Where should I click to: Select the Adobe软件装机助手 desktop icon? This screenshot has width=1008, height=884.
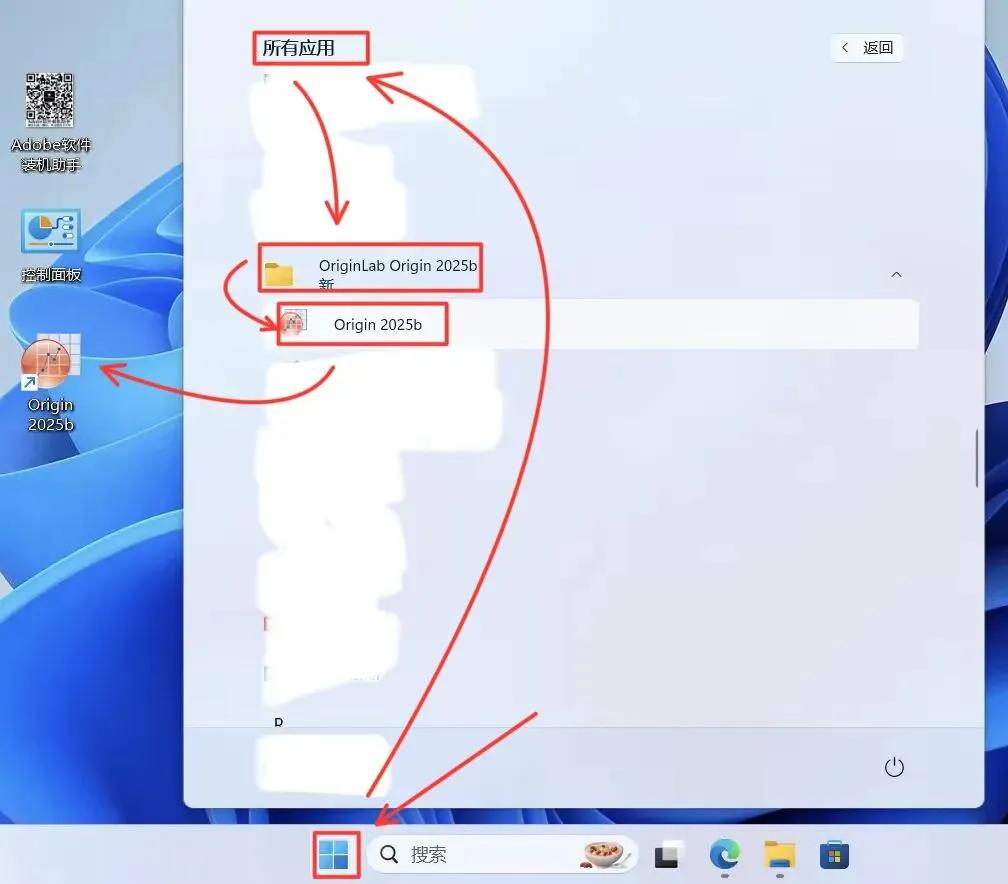click(51, 122)
